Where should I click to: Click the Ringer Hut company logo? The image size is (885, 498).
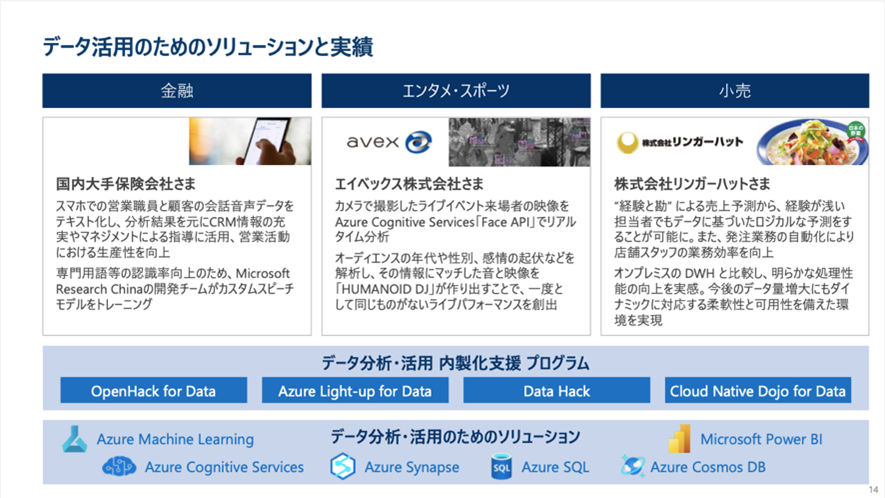pyautogui.click(x=680, y=142)
